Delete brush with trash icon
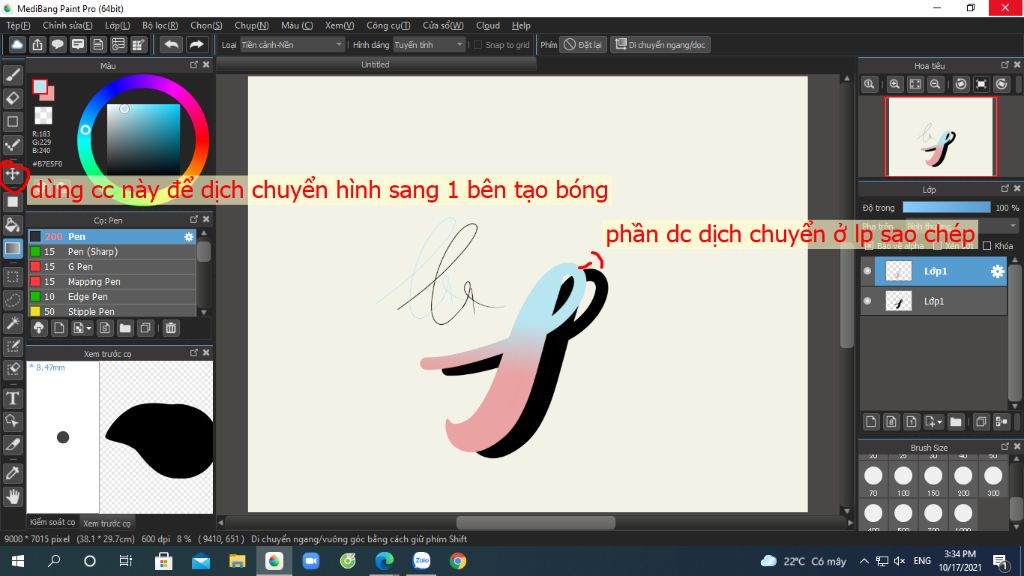 click(x=170, y=328)
